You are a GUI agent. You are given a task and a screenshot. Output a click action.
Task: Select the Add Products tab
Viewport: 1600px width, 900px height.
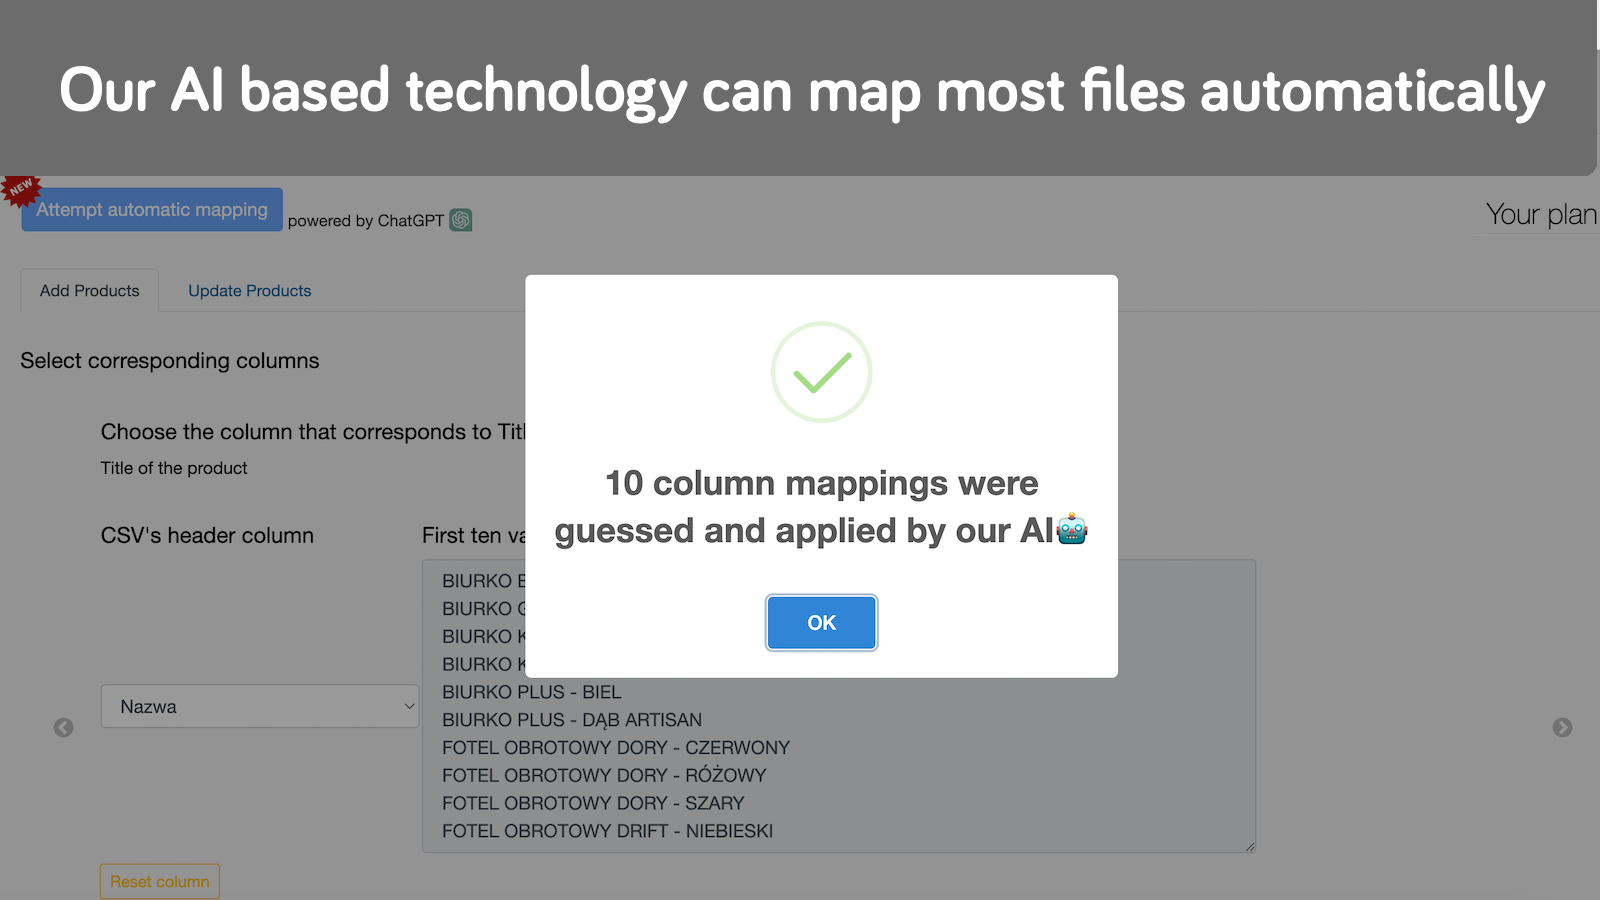[x=89, y=290]
